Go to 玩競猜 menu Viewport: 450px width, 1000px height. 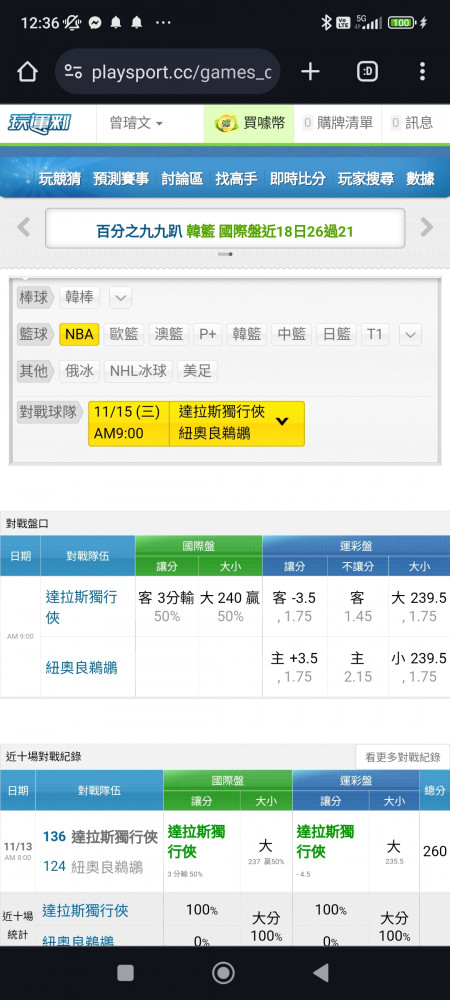tap(60, 179)
